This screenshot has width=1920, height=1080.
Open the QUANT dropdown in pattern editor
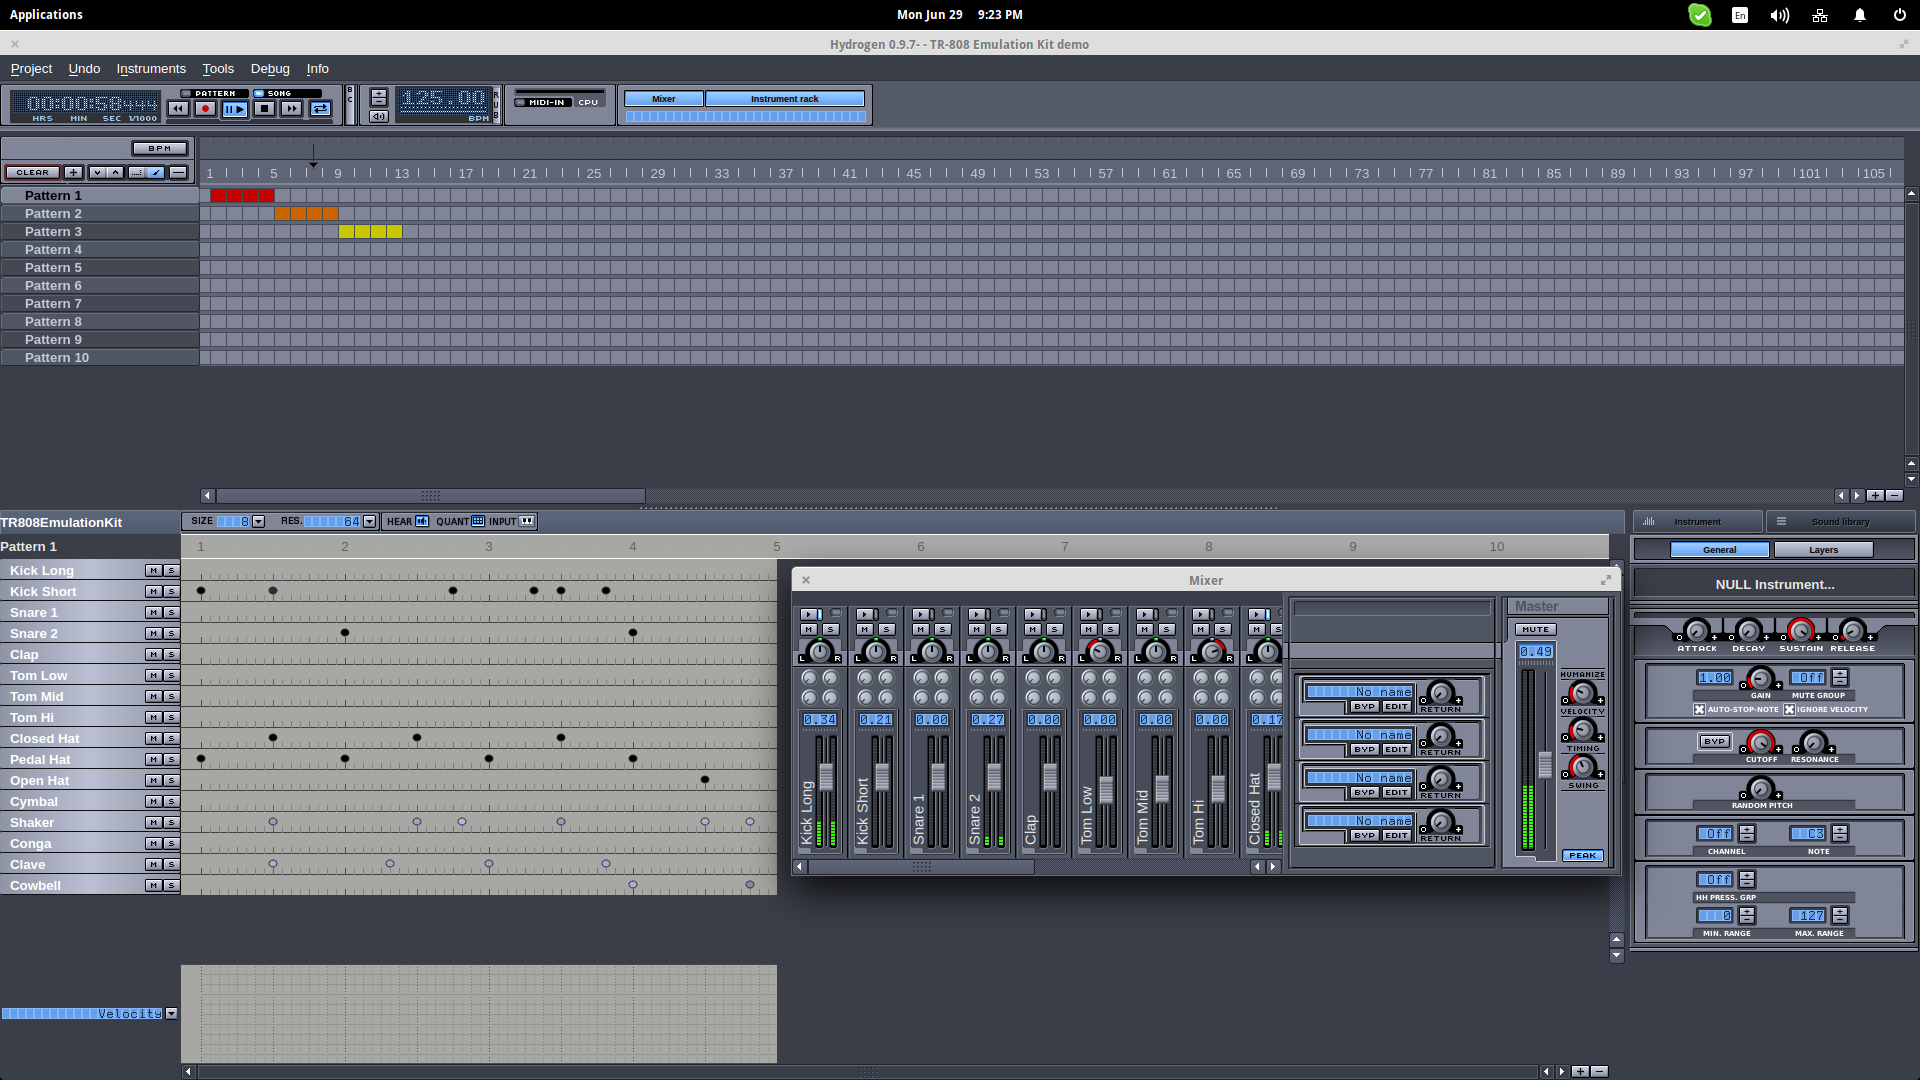pos(477,521)
